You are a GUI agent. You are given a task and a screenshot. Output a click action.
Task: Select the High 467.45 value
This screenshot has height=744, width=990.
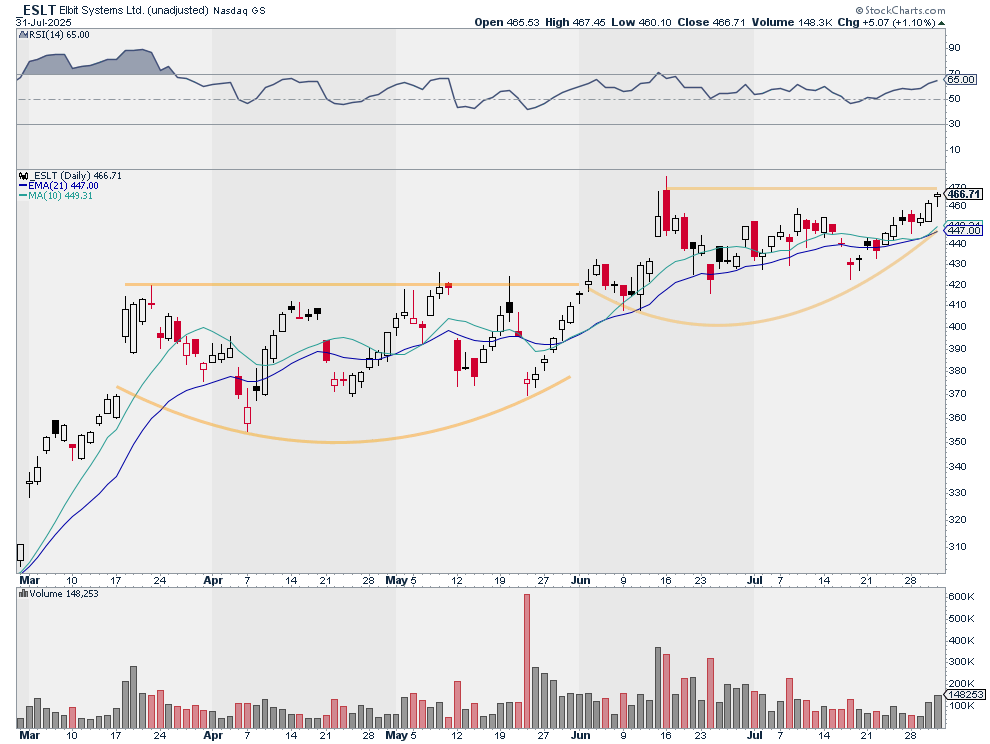575,22
